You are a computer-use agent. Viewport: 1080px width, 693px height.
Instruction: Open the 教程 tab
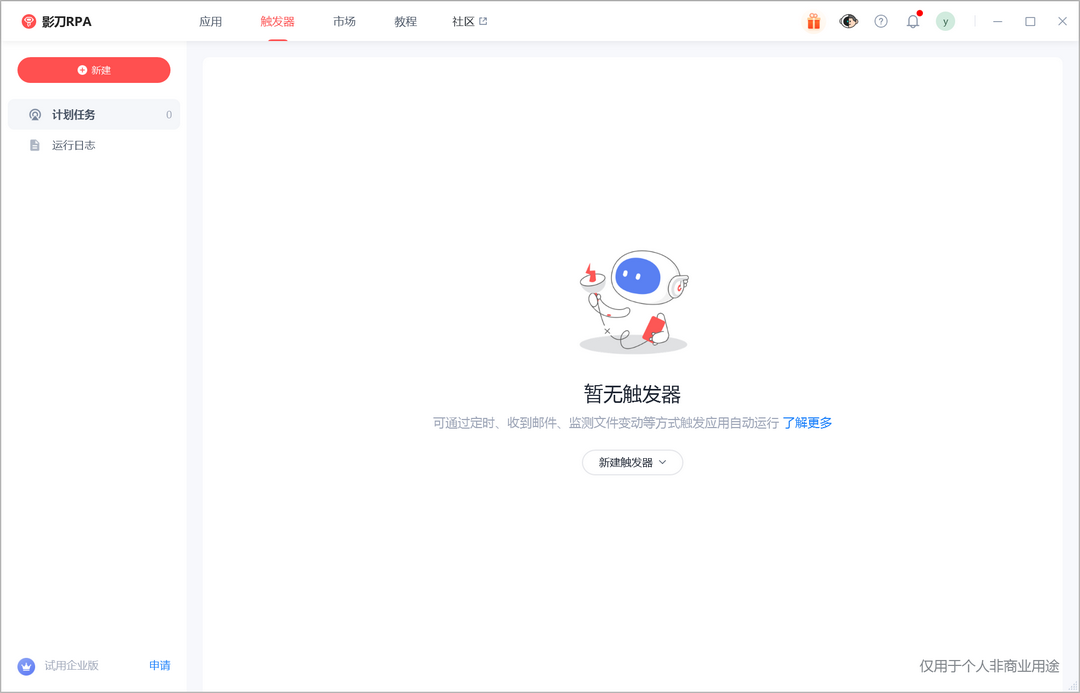point(405,20)
